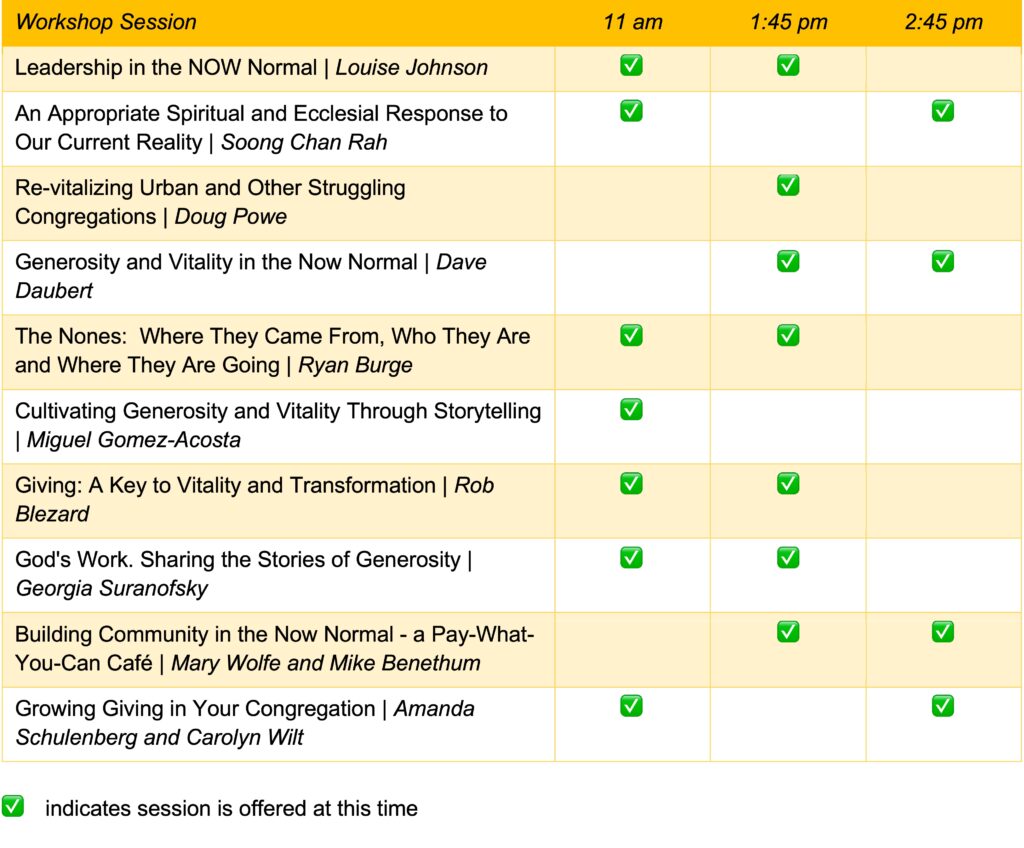Select 'Re-vitalizing Urban and Other Struggling Congregations' title
The image size is (1024, 848).
pyautogui.click(x=210, y=202)
